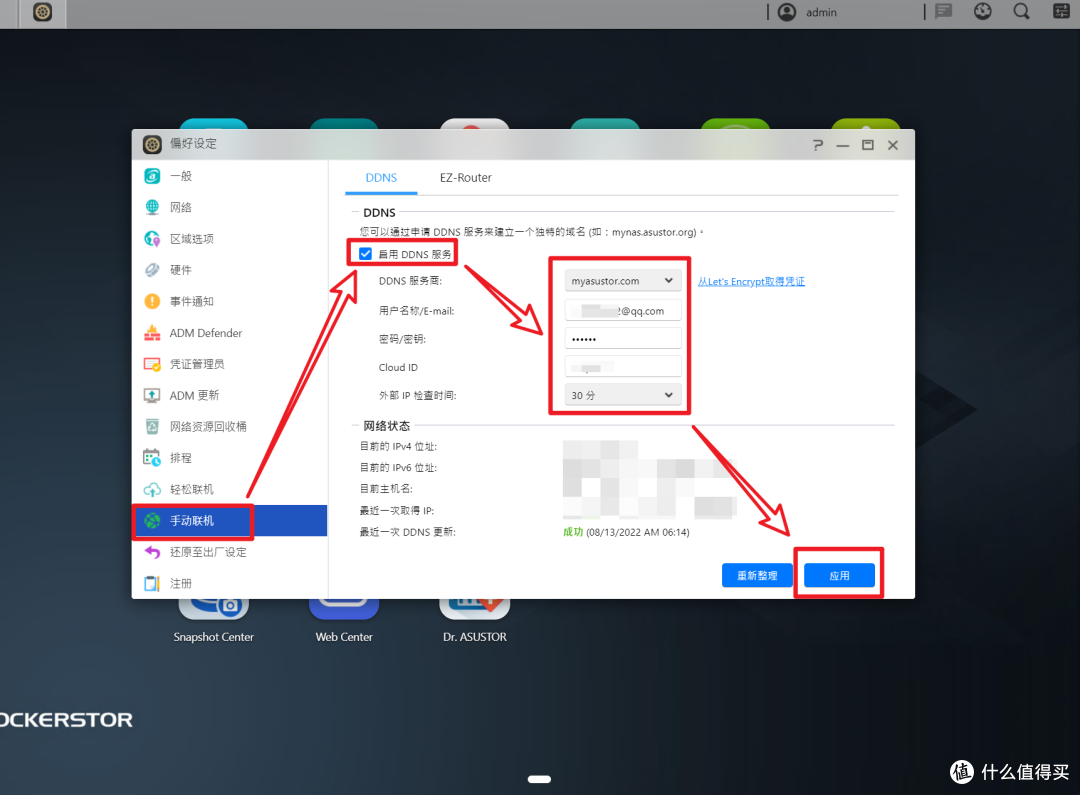Click the 应用 button
This screenshot has width=1080, height=795.
[839, 575]
